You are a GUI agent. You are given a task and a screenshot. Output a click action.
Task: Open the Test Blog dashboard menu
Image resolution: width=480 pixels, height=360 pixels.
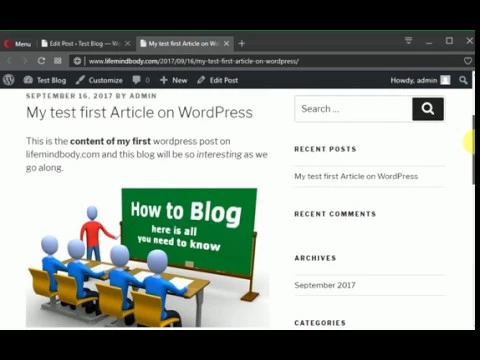pos(44,80)
